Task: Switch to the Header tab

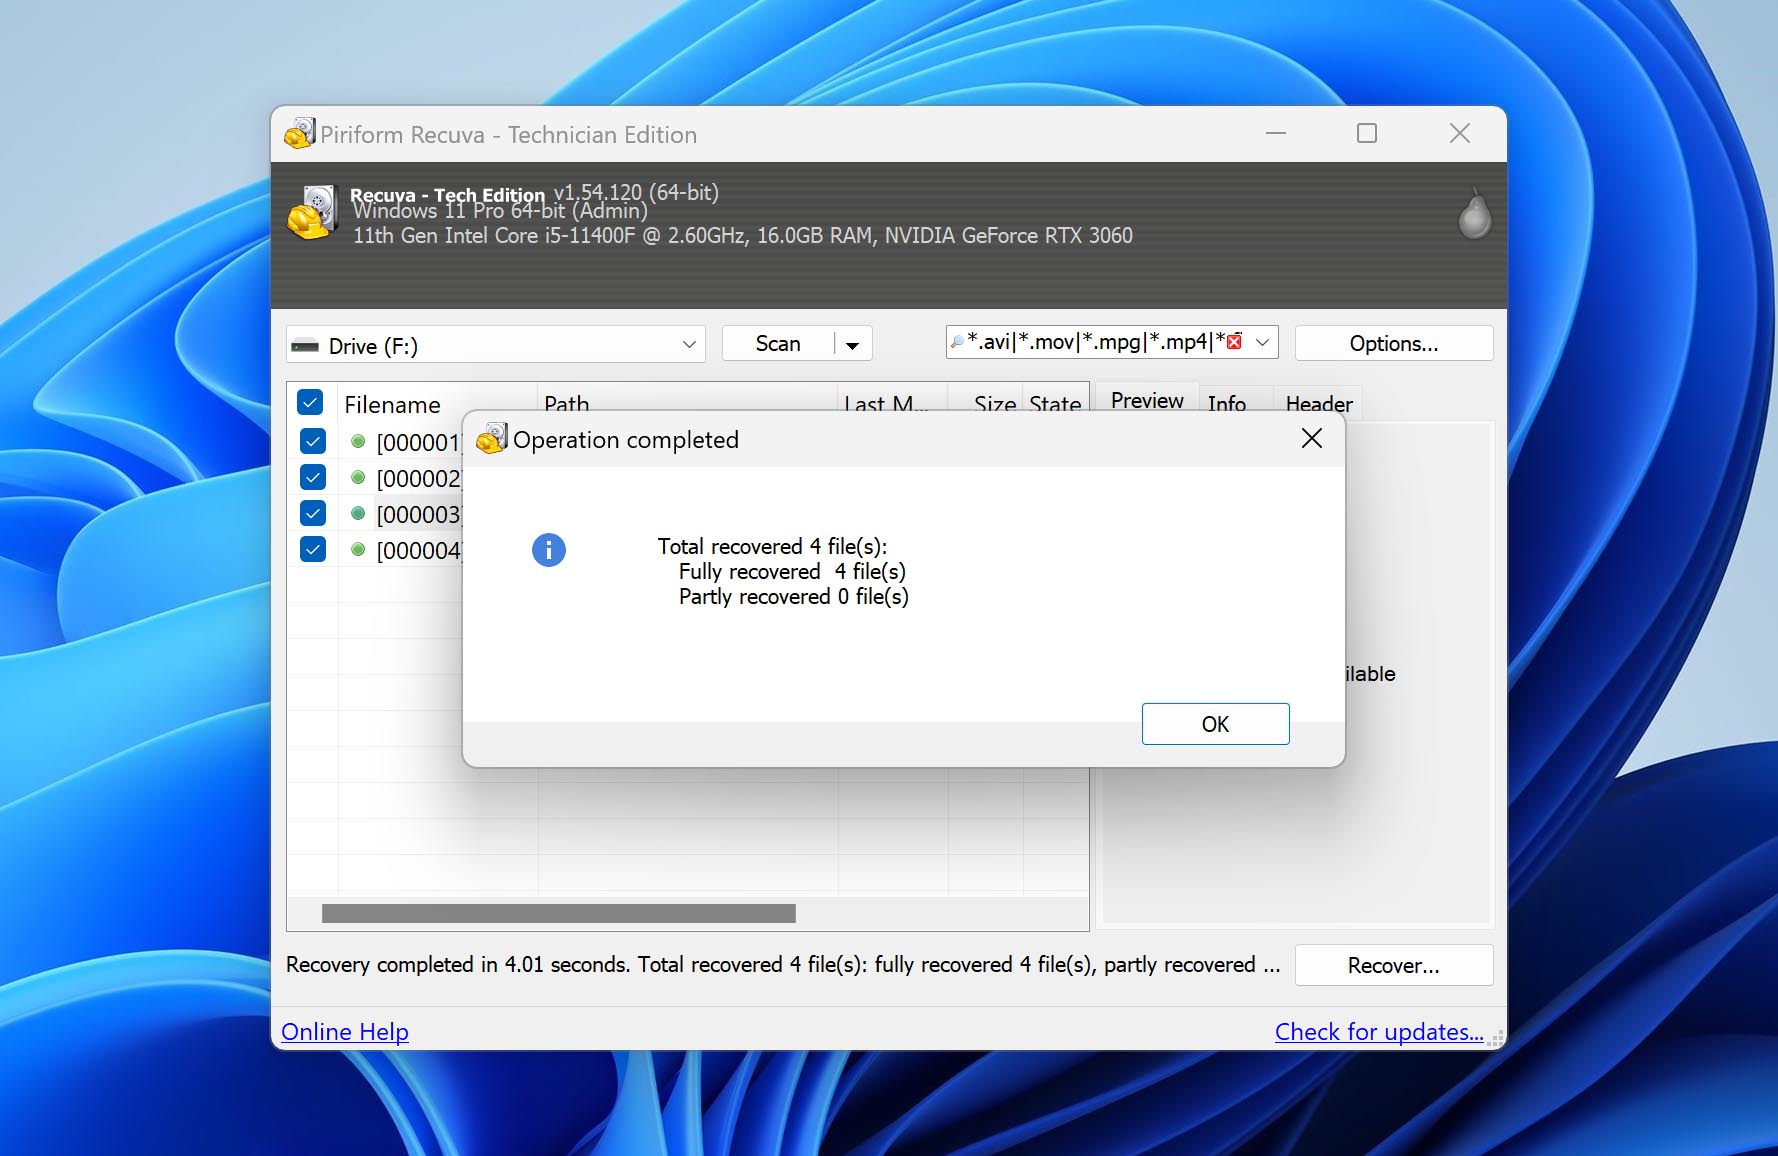Action: point(1318,403)
